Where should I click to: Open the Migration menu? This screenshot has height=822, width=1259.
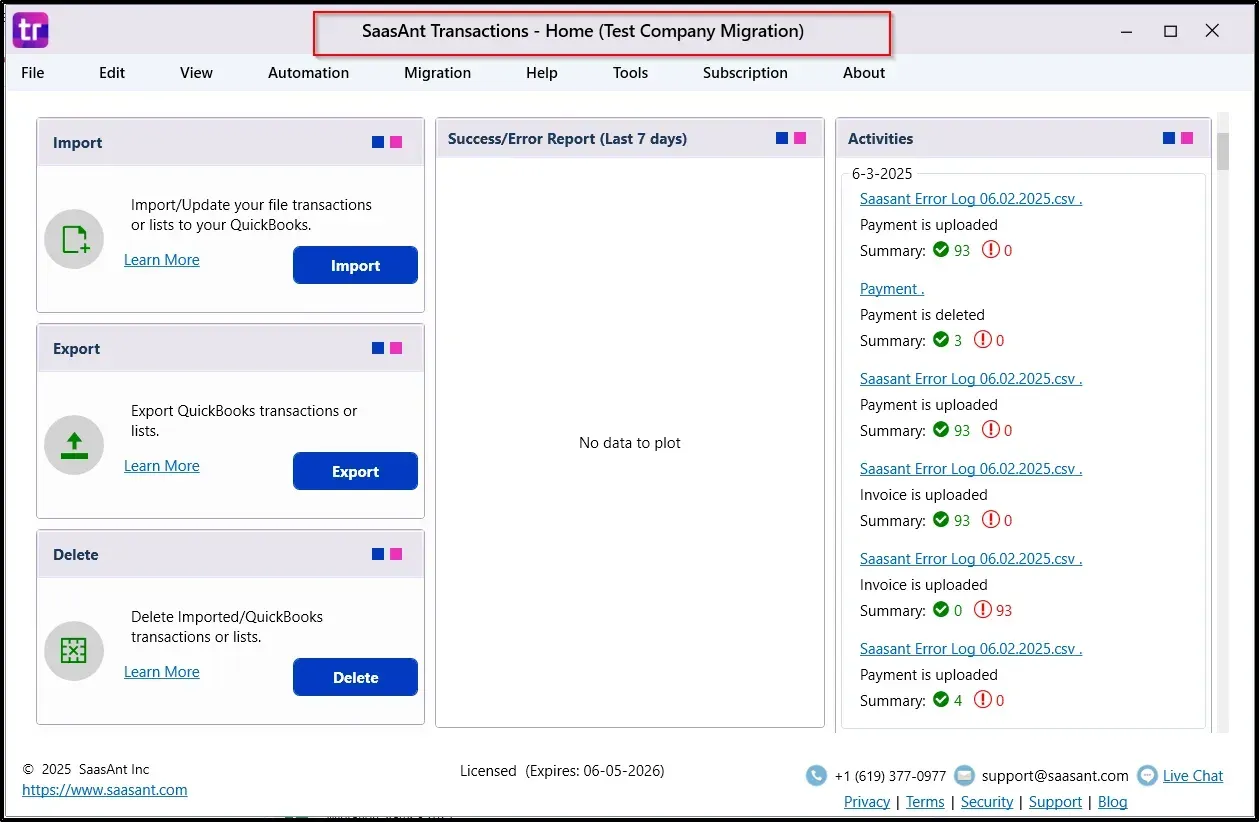(438, 73)
